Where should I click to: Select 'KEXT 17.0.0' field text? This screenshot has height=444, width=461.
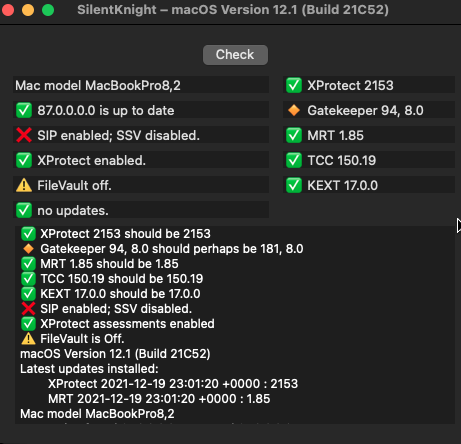point(343,185)
